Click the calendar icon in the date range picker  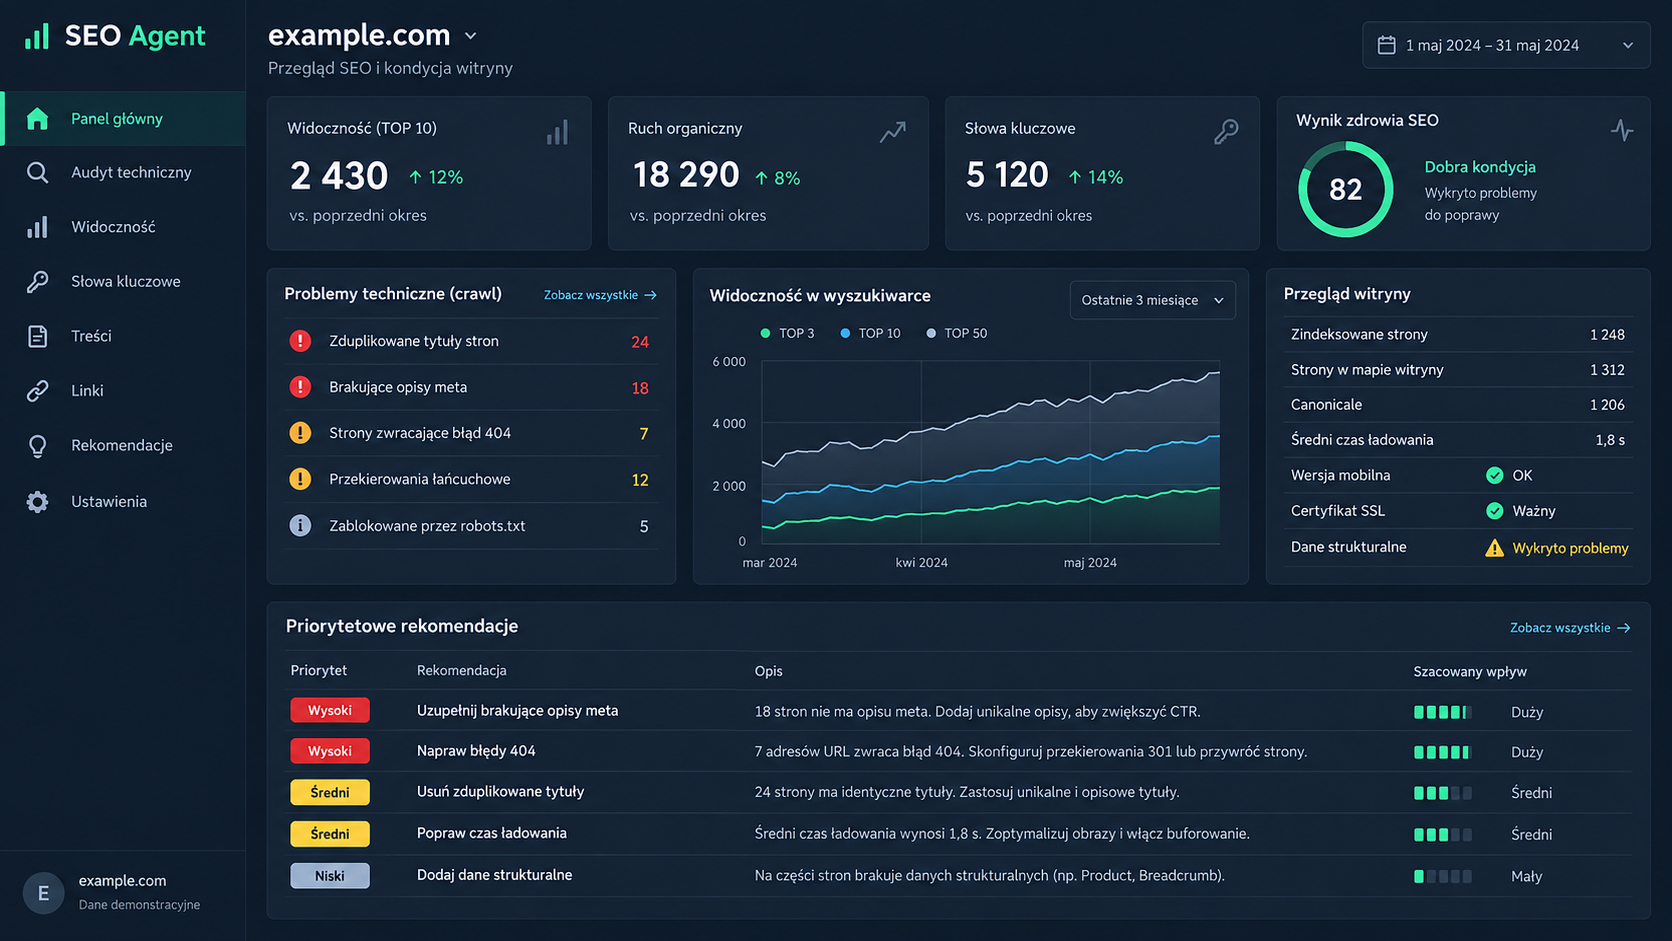(1386, 45)
